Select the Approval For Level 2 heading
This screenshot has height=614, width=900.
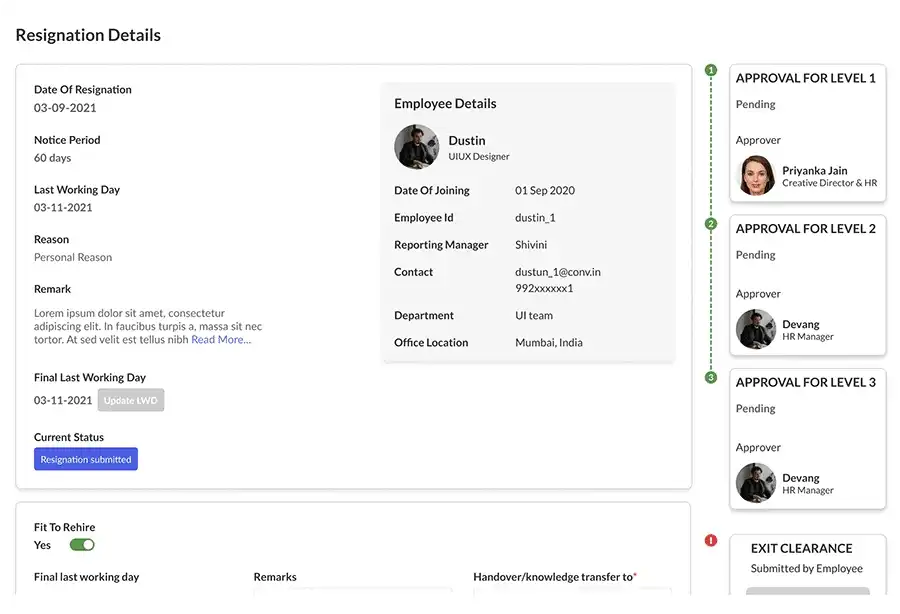click(805, 228)
